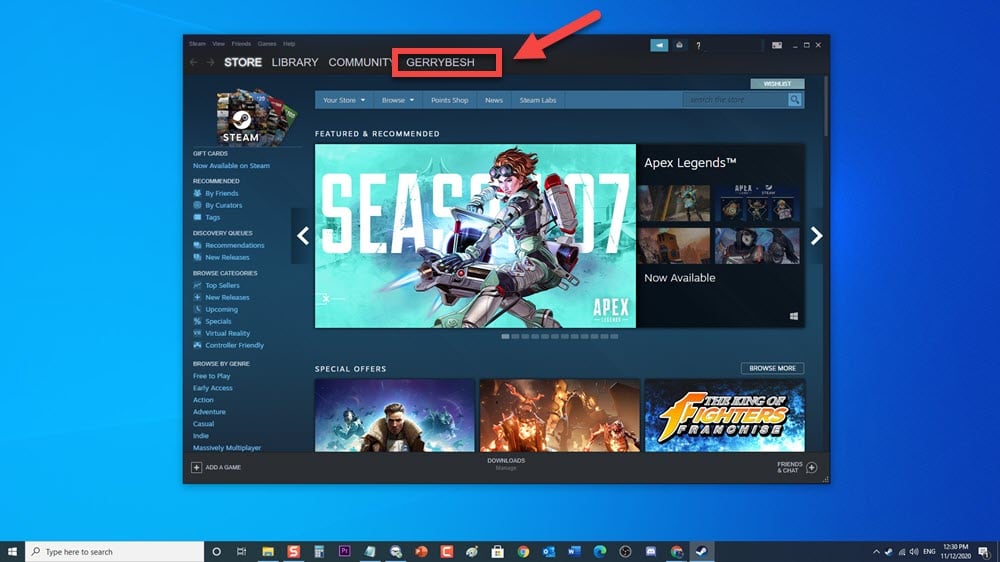Viewport: 1000px width, 562px height.
Task: Open Task View in the taskbar
Action: click(x=241, y=552)
